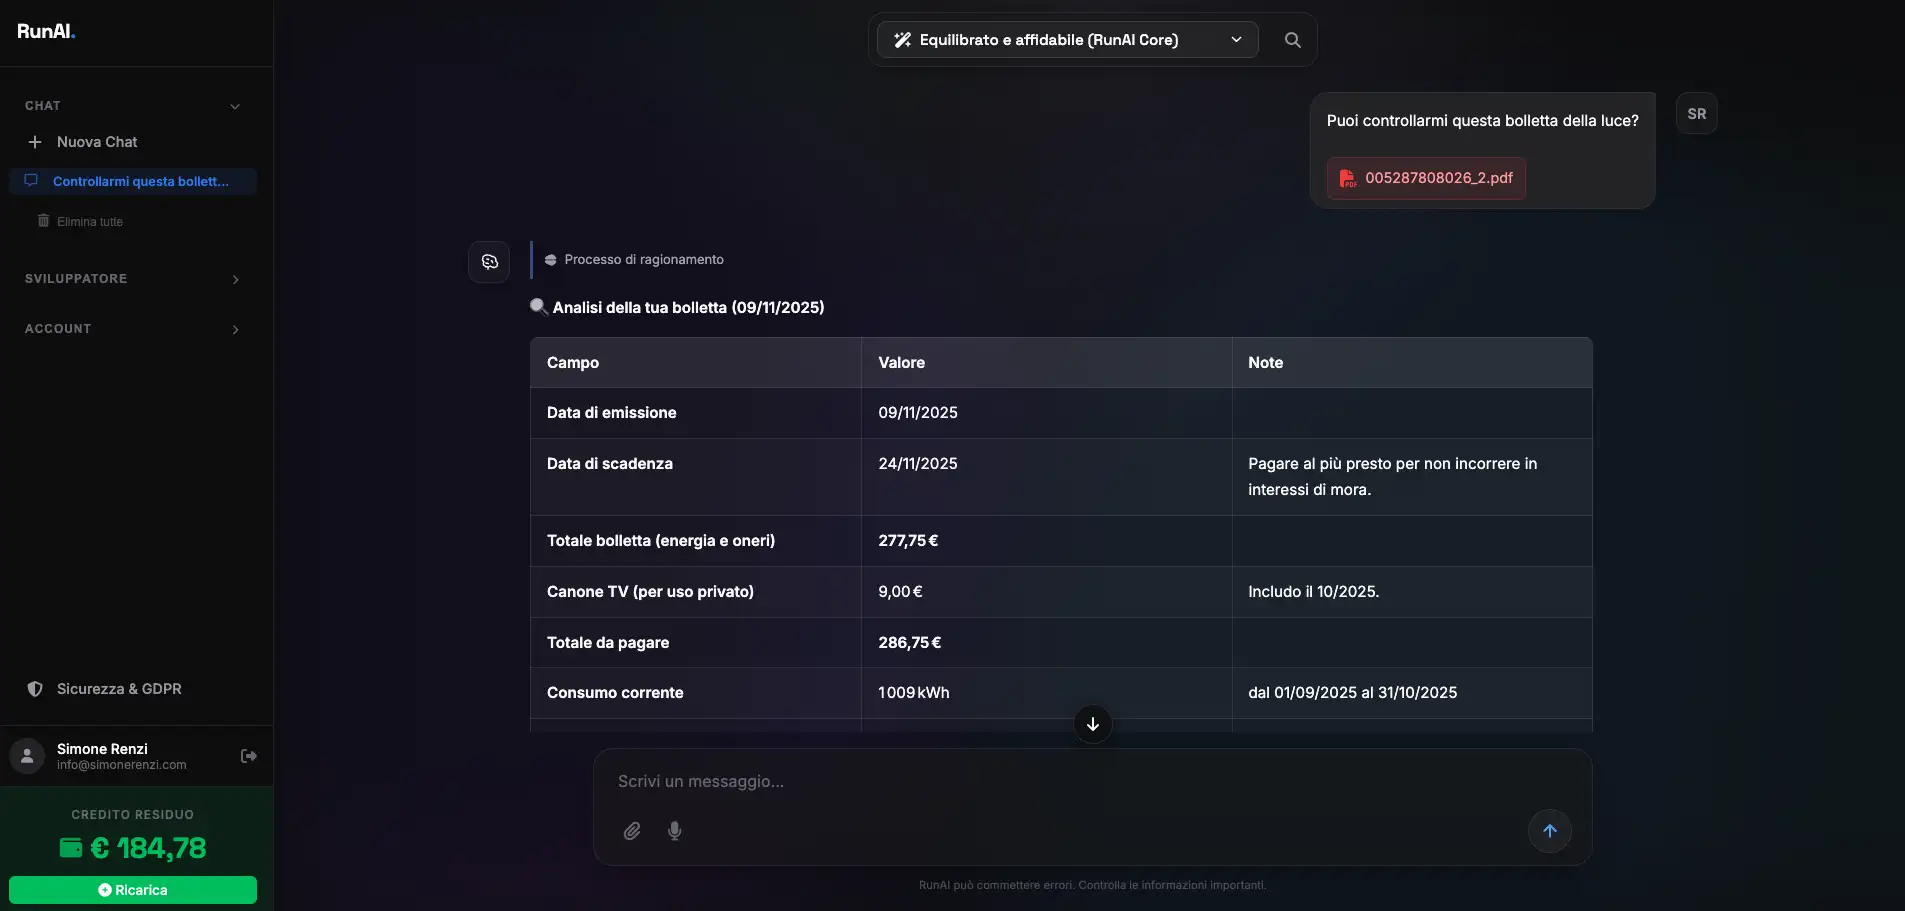1905x911 pixels.
Task: Click the assistant avatar icon beside the response
Action: (x=489, y=262)
